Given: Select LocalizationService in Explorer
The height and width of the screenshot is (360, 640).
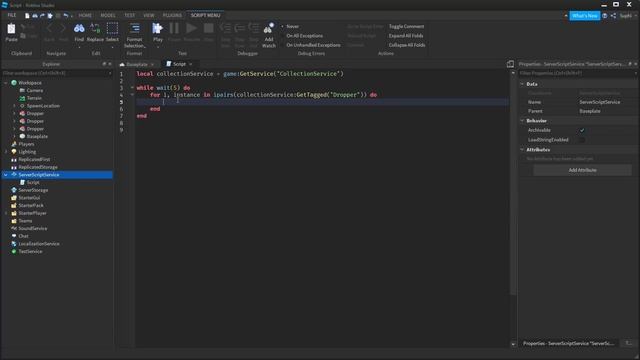Looking at the screenshot, I should [39, 244].
